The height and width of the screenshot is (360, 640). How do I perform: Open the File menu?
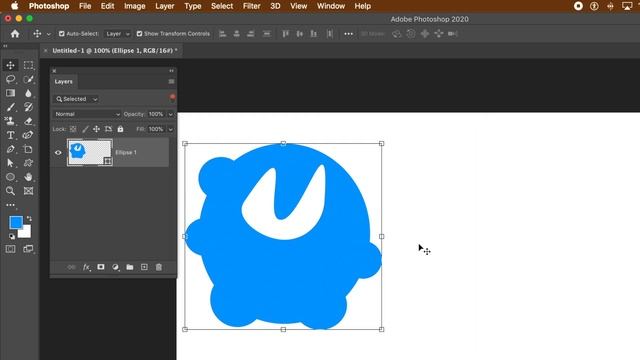85,6
